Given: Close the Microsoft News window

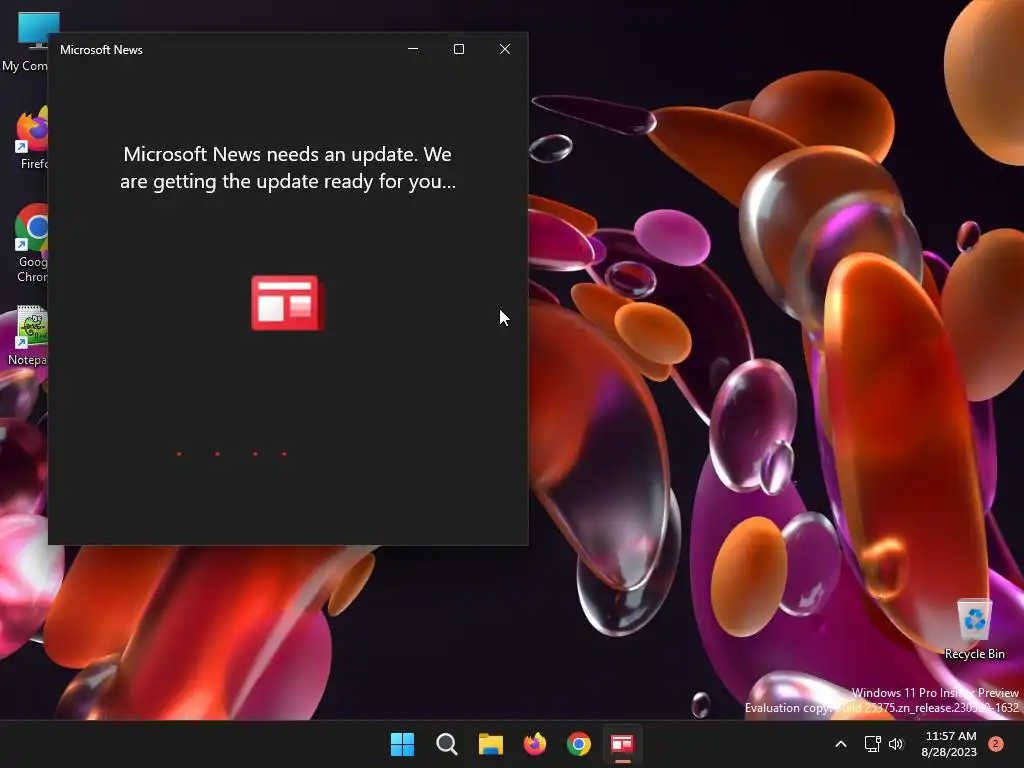Looking at the screenshot, I should [505, 49].
